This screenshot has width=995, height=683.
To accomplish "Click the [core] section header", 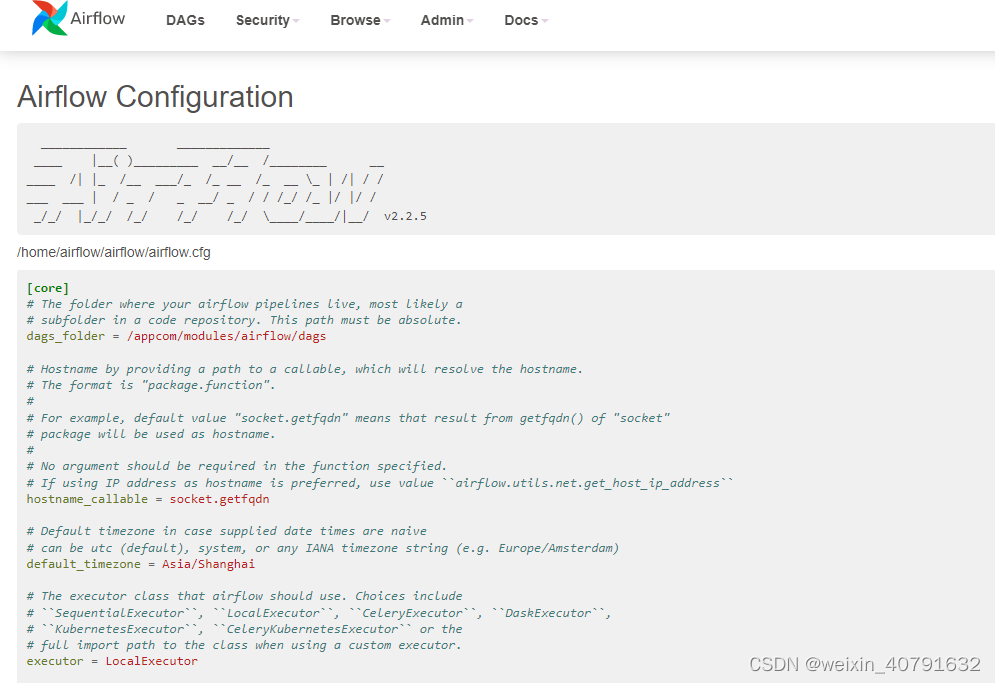I will pos(48,288).
